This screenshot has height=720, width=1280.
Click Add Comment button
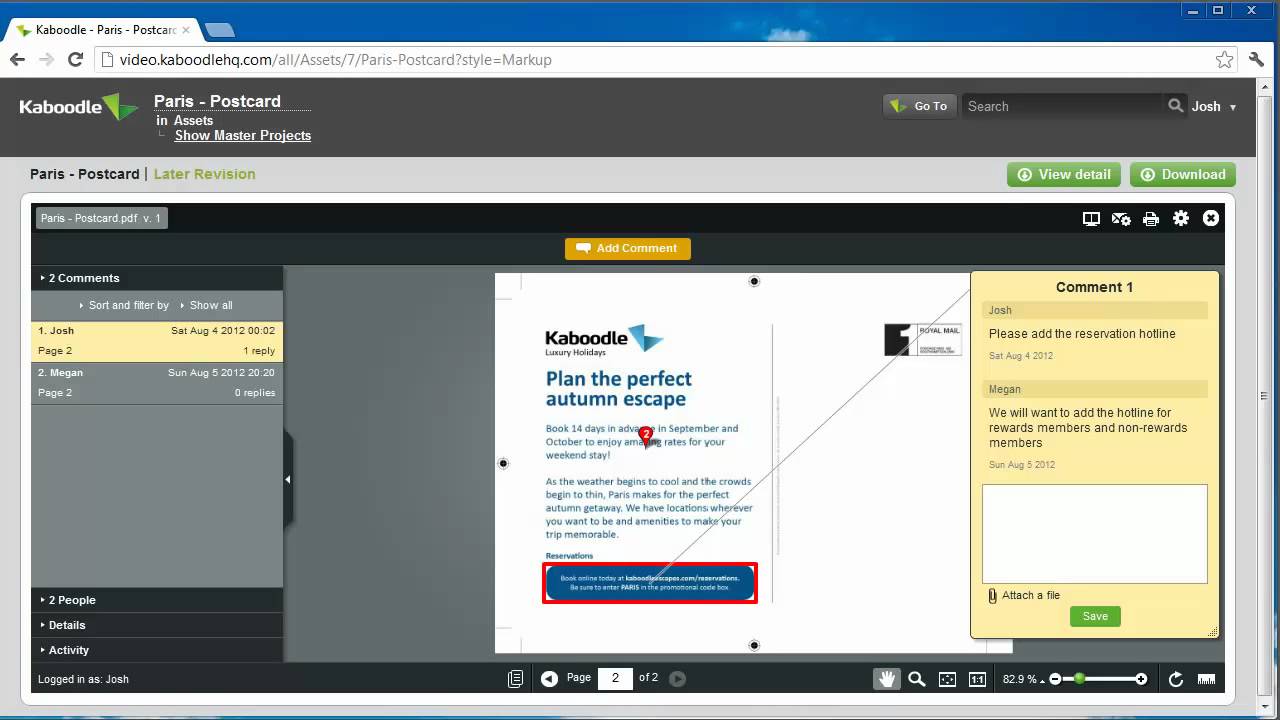(627, 248)
